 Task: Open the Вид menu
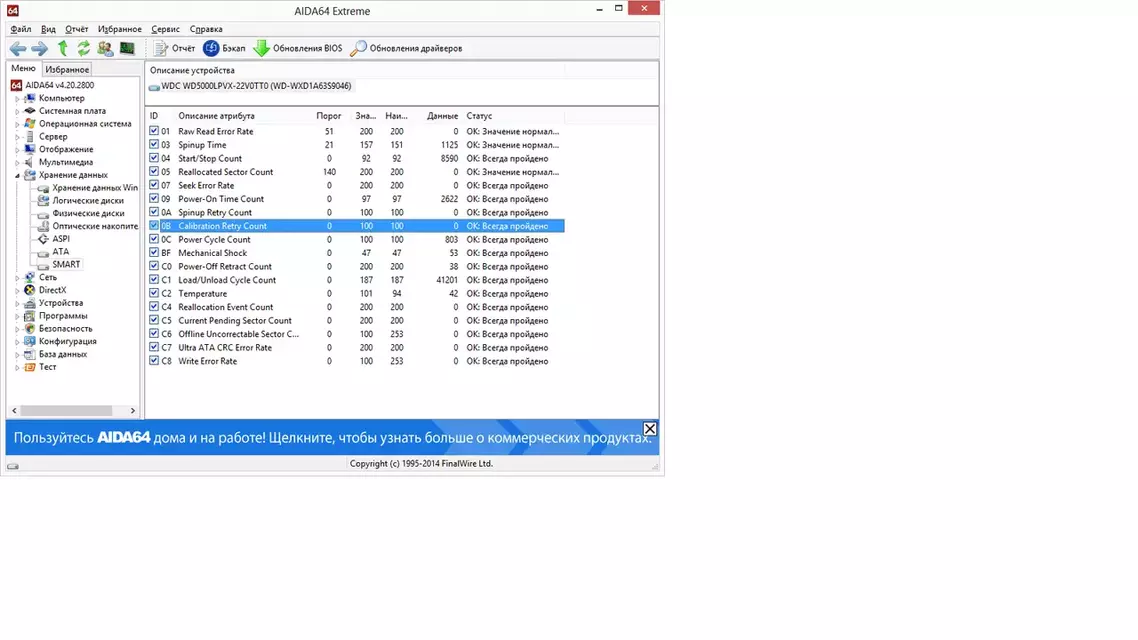point(48,29)
